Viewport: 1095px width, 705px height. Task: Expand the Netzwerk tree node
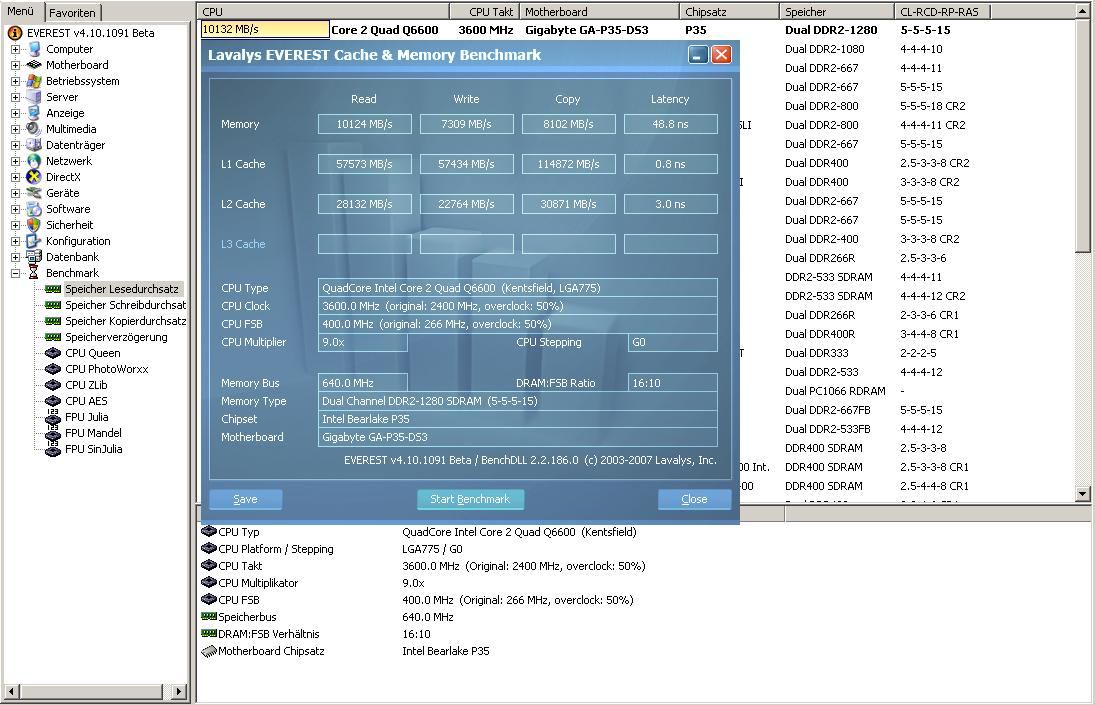click(x=15, y=161)
